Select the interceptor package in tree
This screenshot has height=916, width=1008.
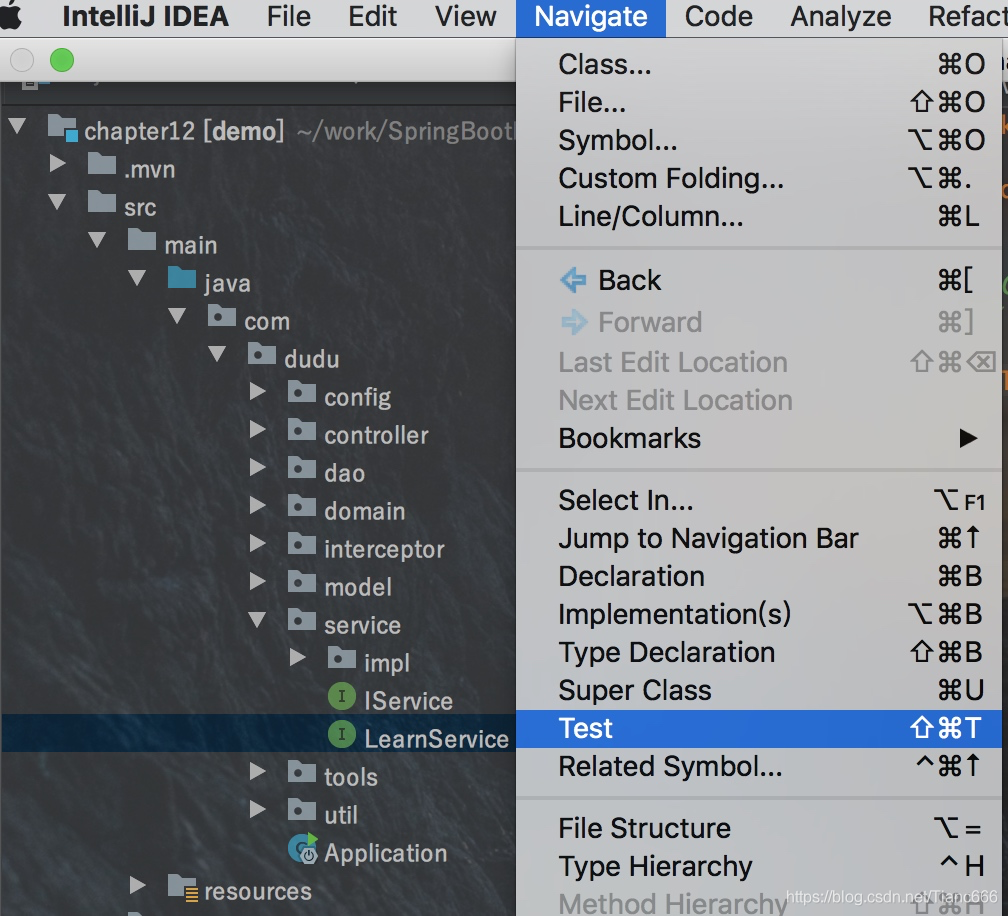384,549
